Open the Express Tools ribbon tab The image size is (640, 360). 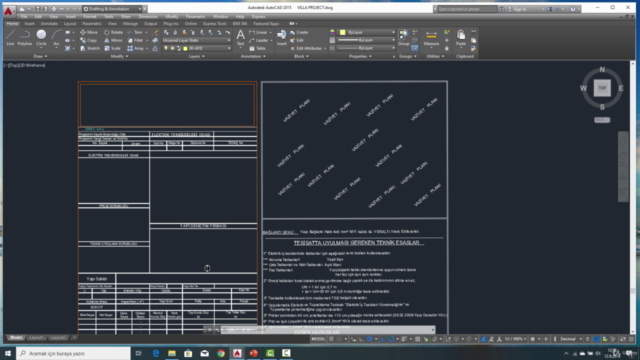[214, 24]
